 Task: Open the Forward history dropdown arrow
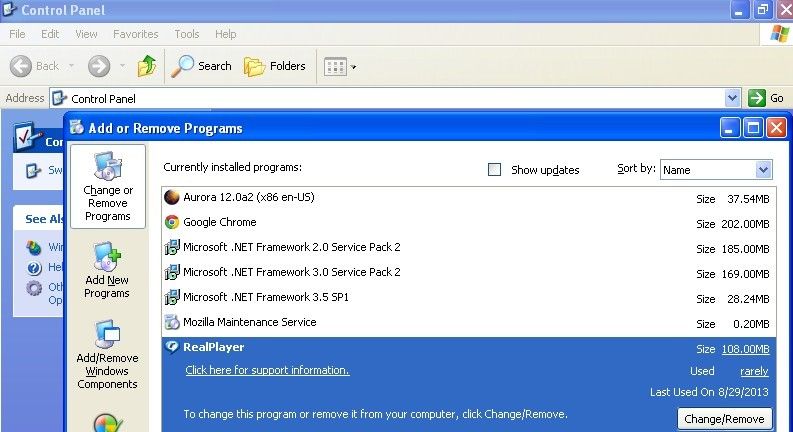coord(122,66)
